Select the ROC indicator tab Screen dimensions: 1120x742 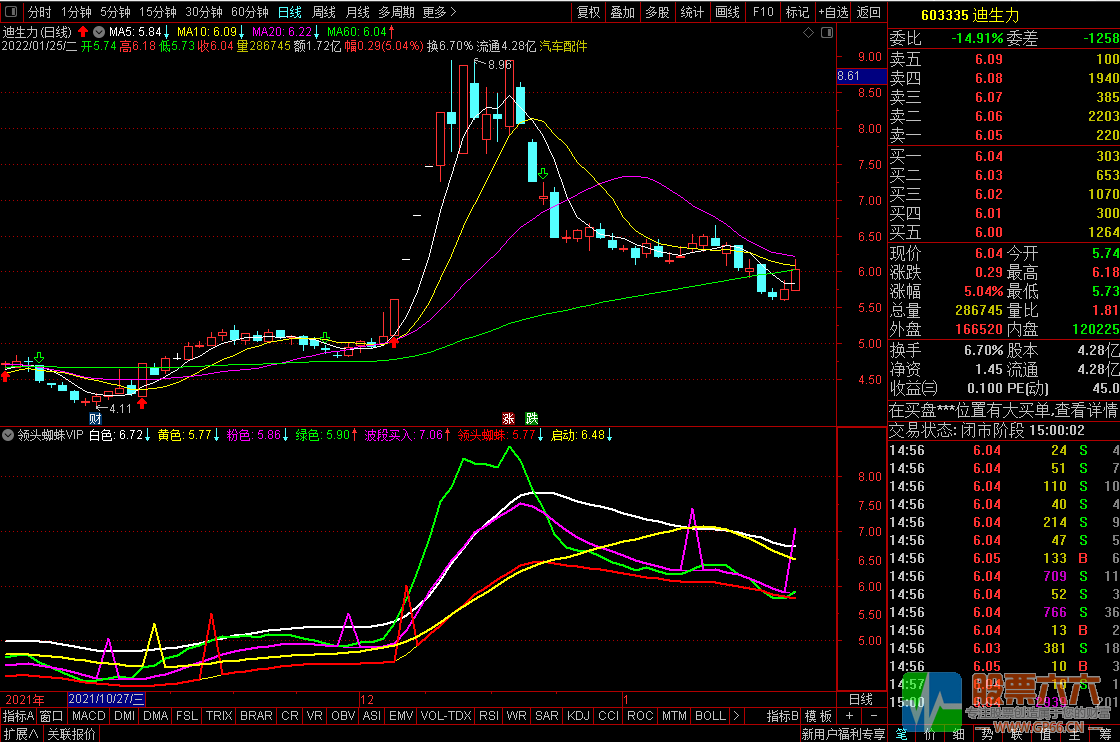pos(641,716)
